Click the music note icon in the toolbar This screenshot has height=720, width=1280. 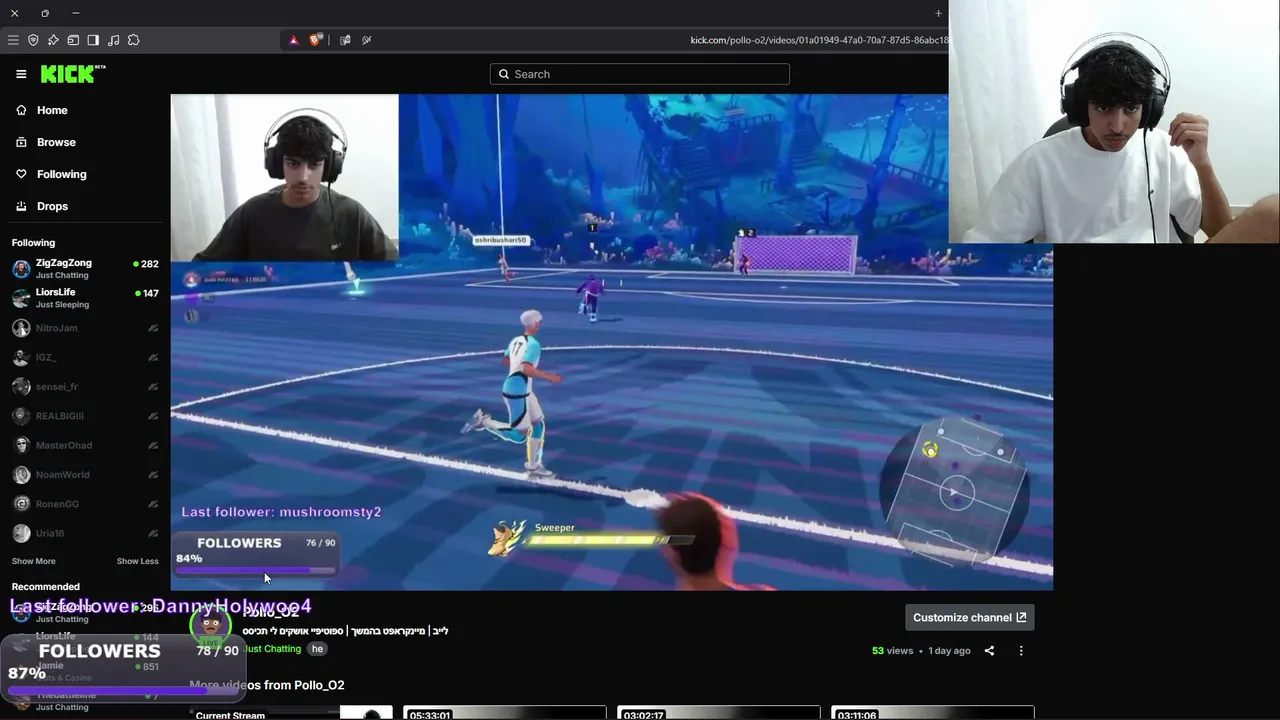tap(113, 40)
